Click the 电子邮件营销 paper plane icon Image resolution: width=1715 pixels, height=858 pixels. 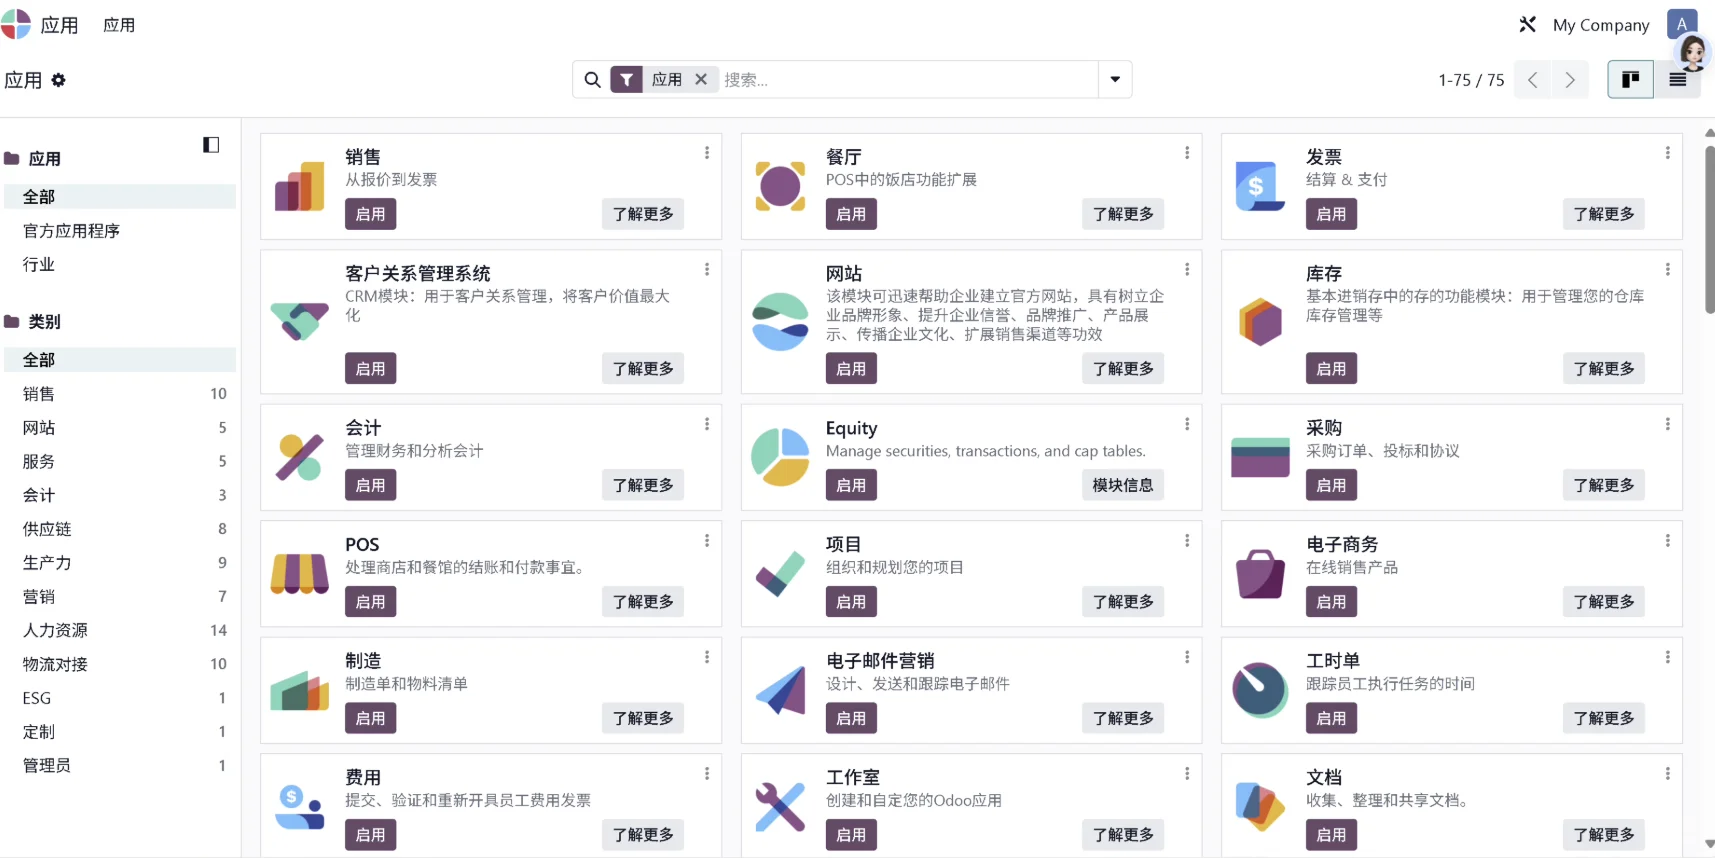(780, 690)
